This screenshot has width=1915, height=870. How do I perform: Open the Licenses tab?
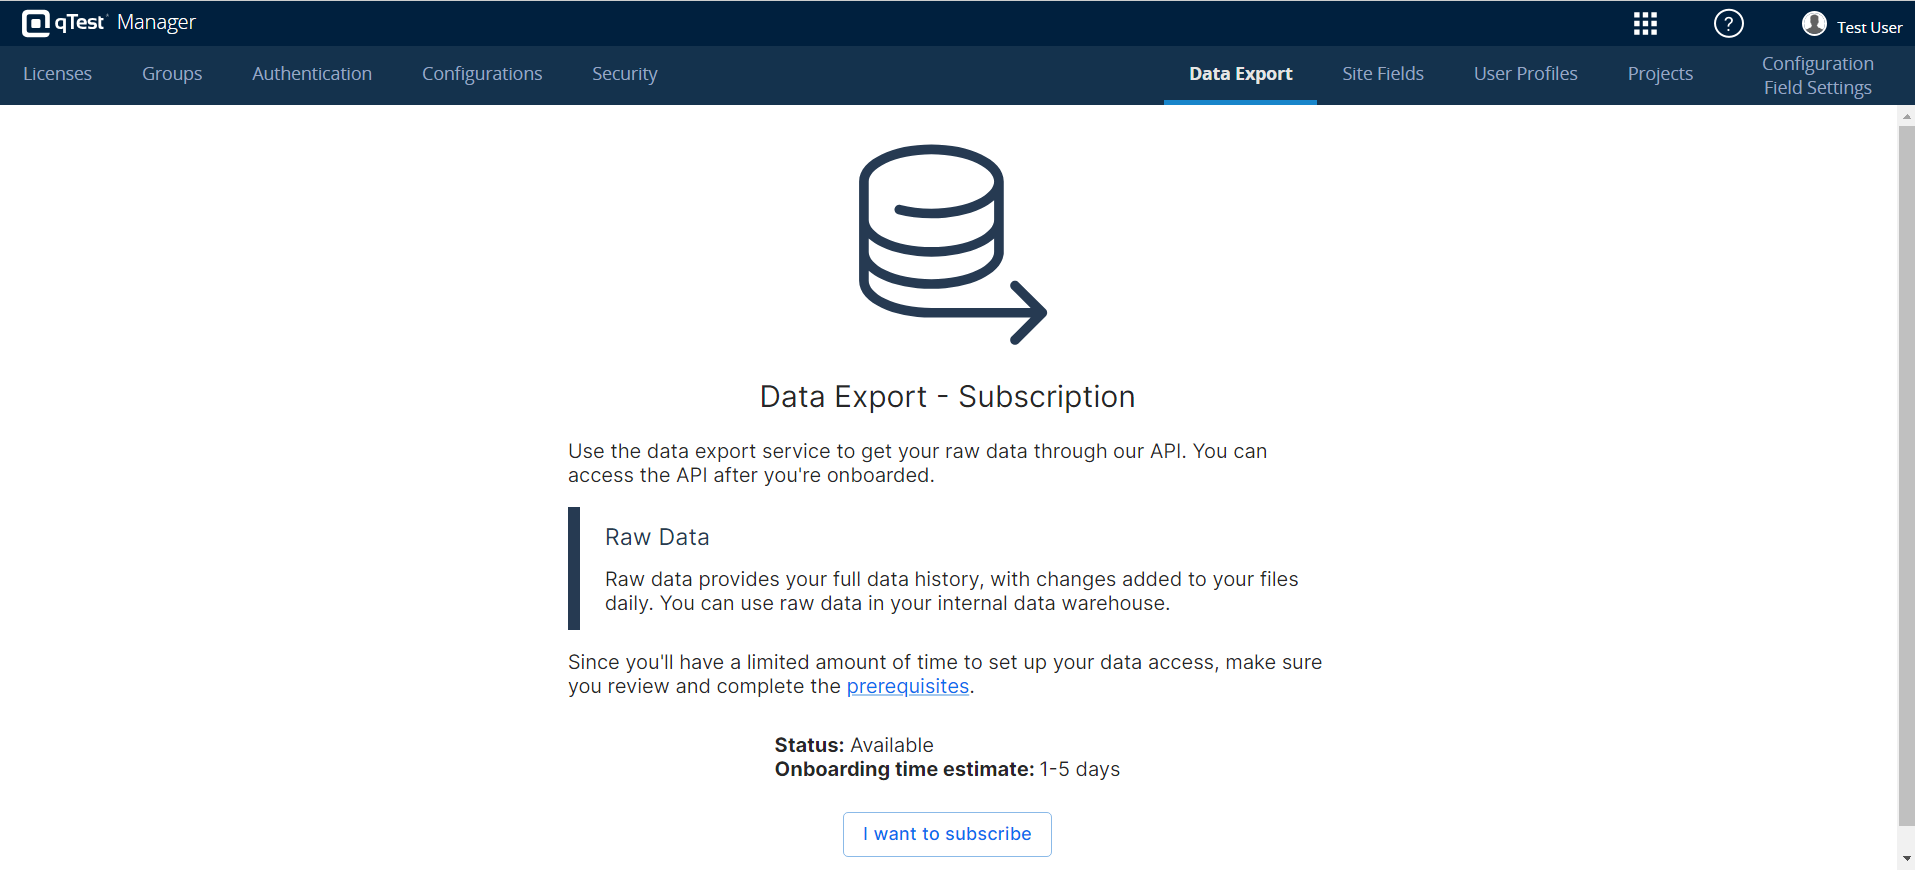pyautogui.click(x=57, y=74)
